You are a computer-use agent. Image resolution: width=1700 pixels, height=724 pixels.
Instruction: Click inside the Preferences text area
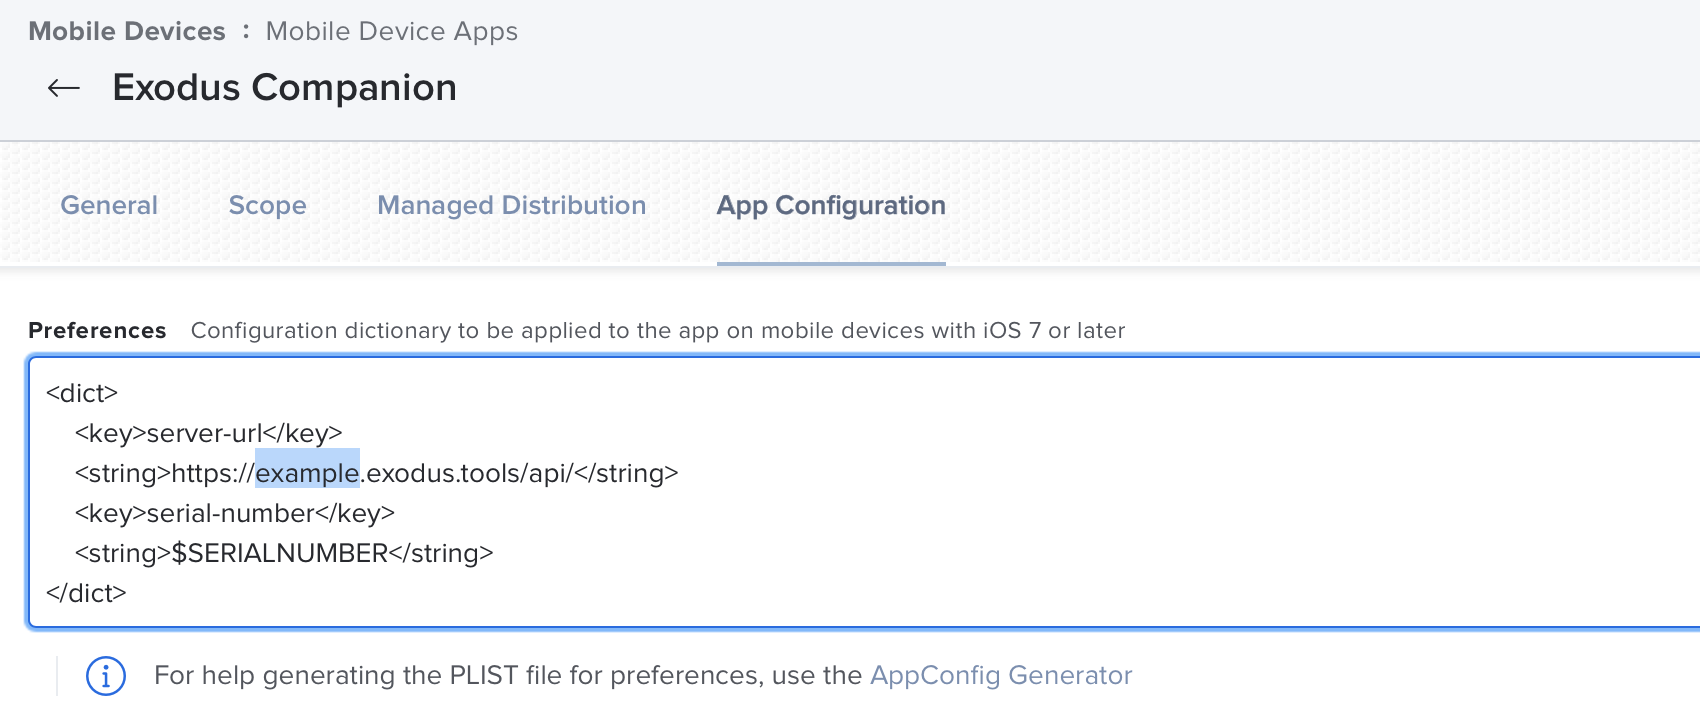(x=864, y=492)
